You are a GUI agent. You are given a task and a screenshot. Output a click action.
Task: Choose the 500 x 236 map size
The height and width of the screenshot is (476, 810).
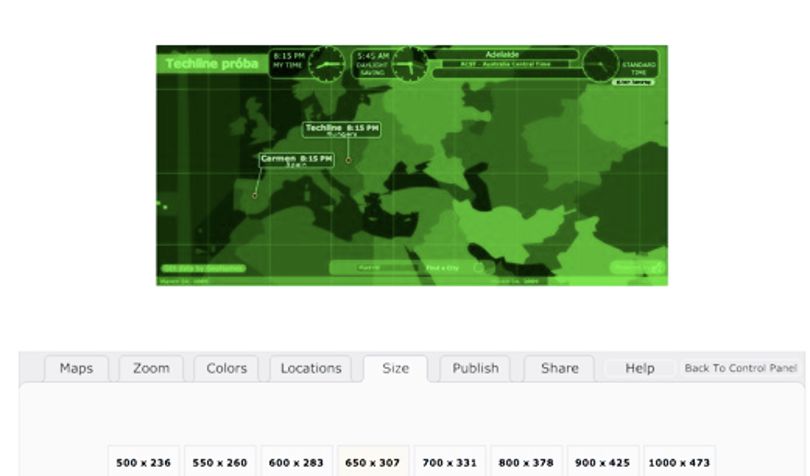pos(144,462)
